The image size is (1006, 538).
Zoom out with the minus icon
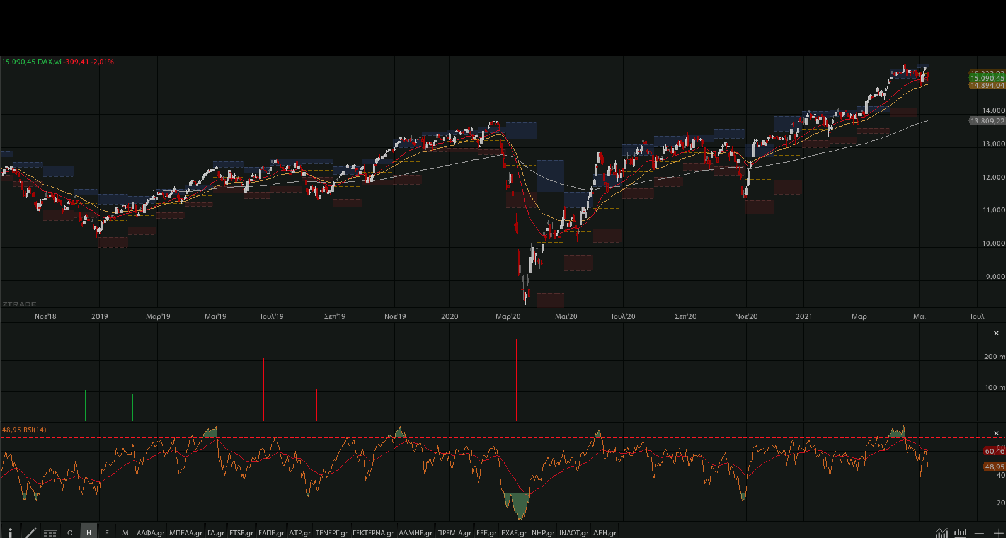pos(979,534)
